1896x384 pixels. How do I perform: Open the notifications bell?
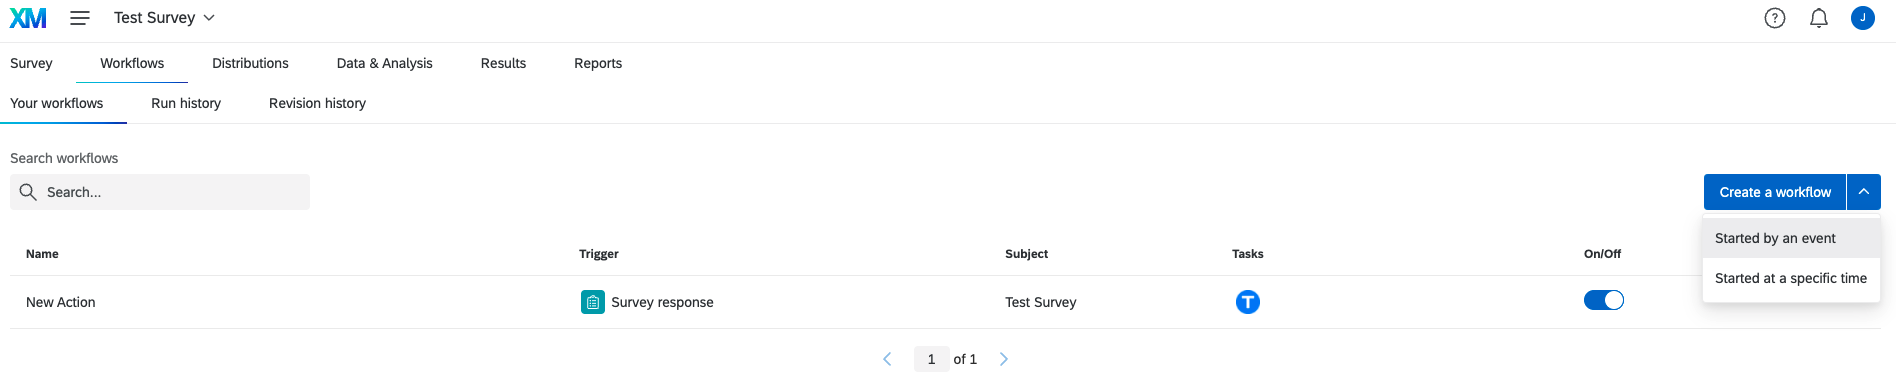1819,18
